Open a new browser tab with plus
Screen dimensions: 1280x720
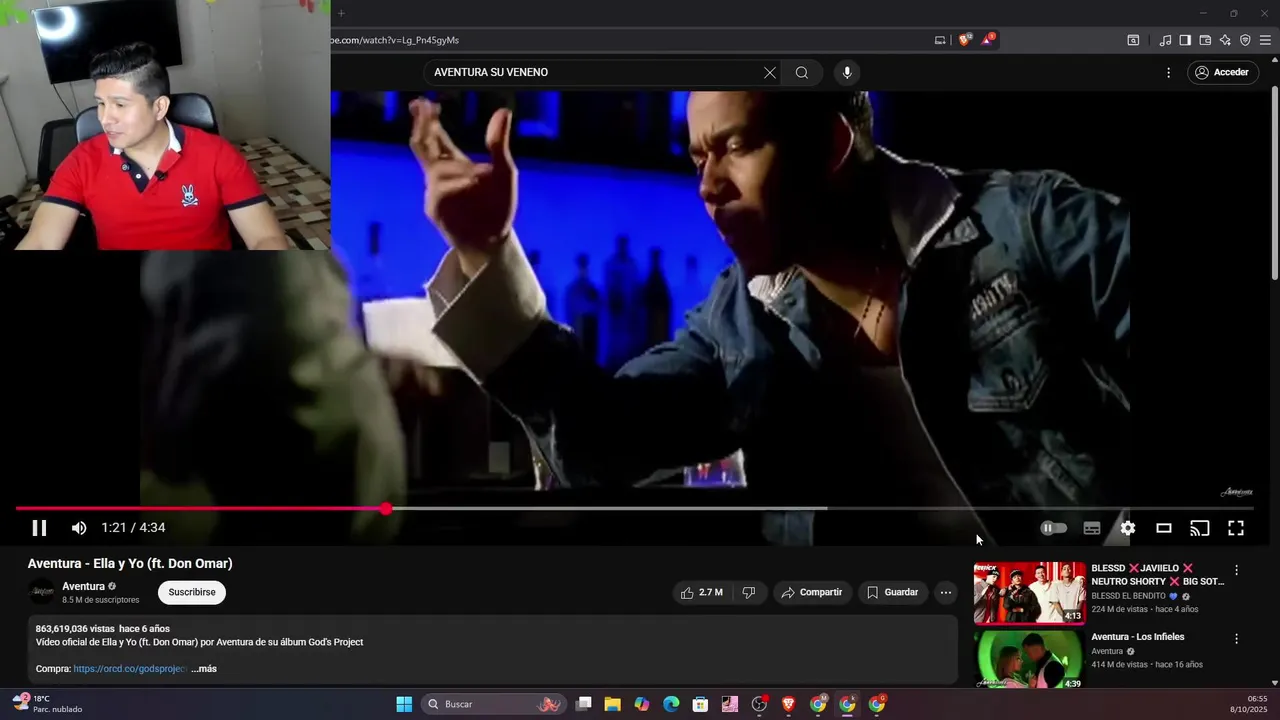tap(341, 13)
